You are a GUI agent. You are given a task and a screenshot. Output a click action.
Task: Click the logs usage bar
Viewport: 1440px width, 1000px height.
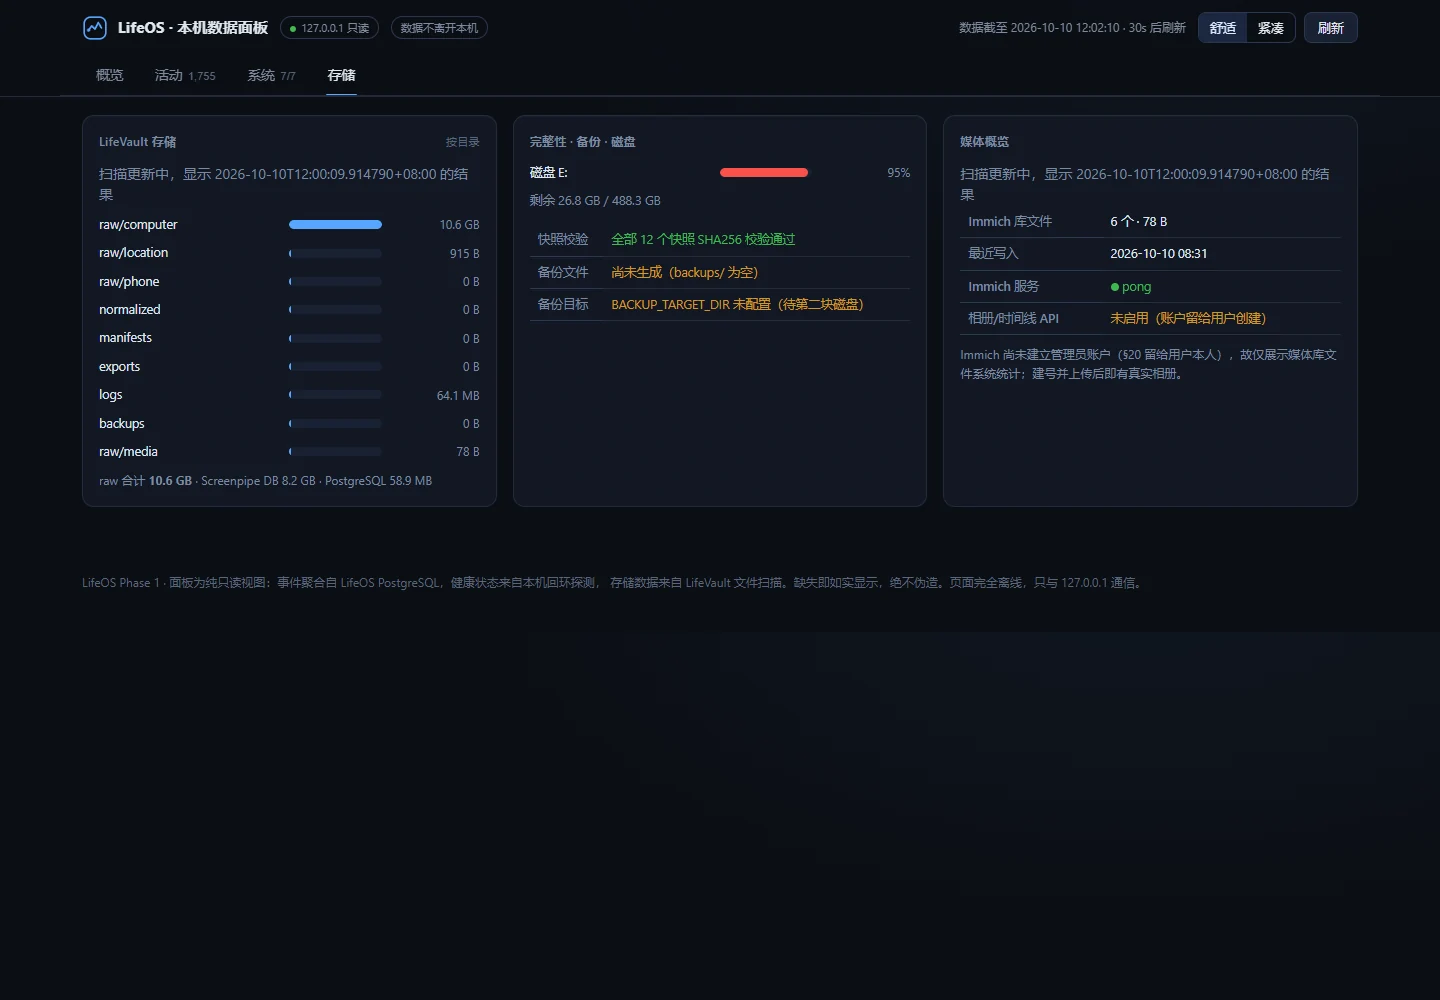click(x=335, y=395)
